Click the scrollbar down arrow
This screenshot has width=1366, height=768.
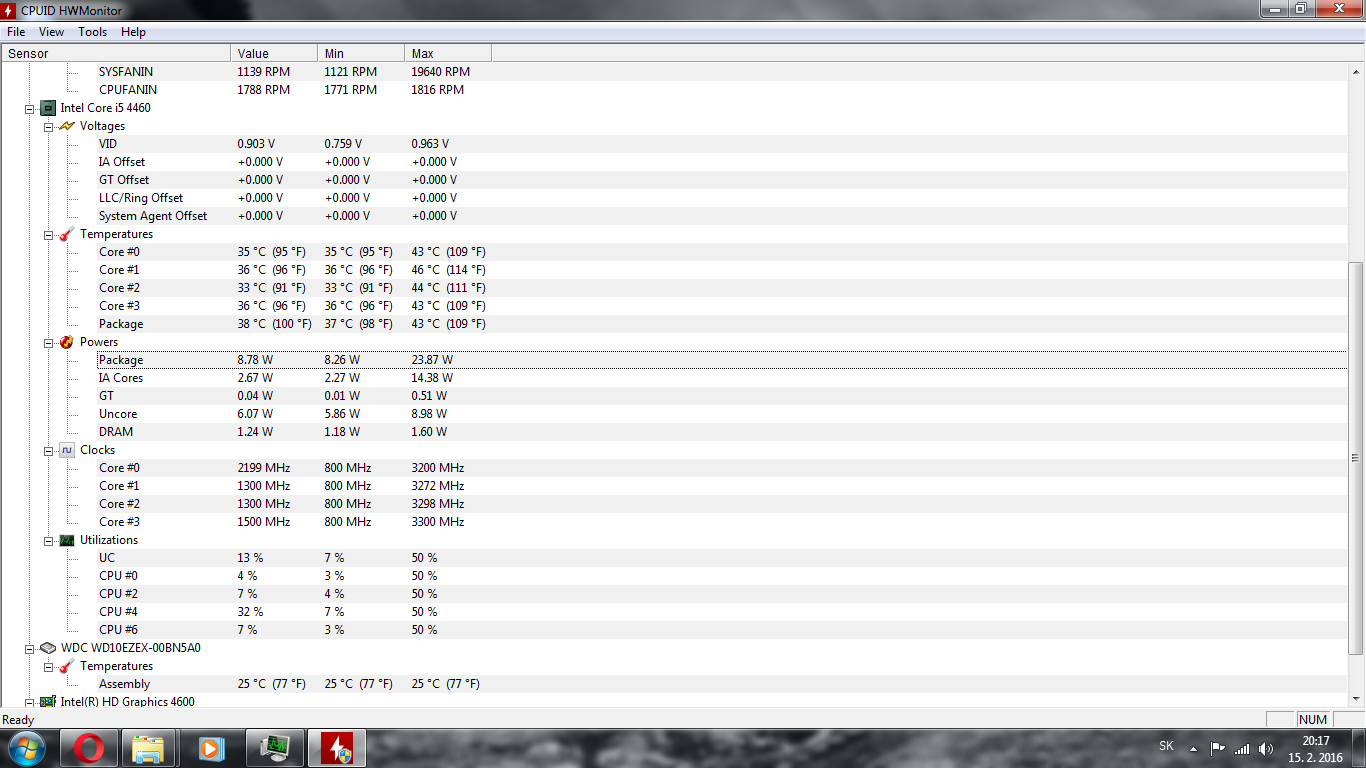coord(1356,701)
